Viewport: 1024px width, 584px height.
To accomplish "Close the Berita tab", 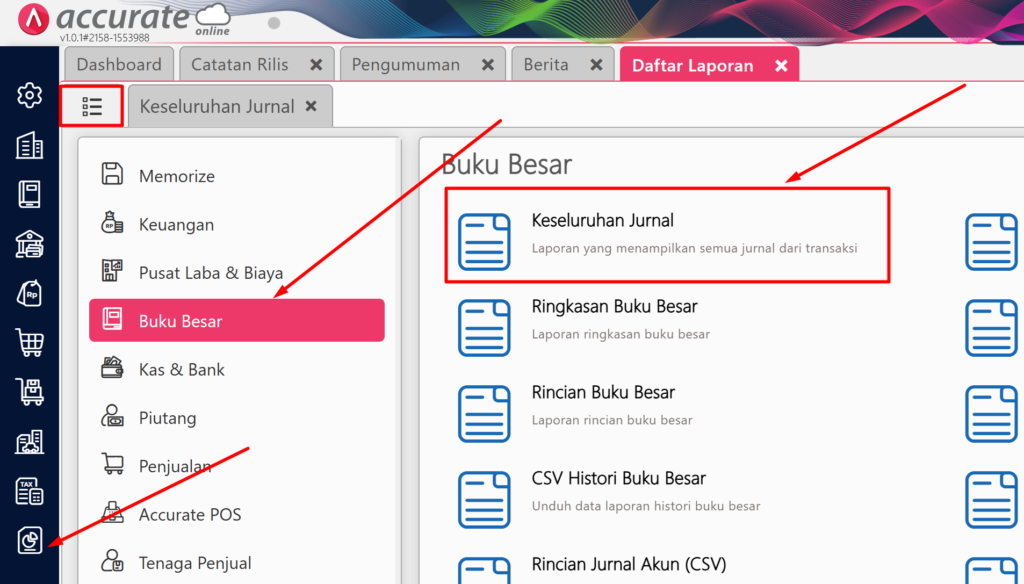I will (596, 65).
